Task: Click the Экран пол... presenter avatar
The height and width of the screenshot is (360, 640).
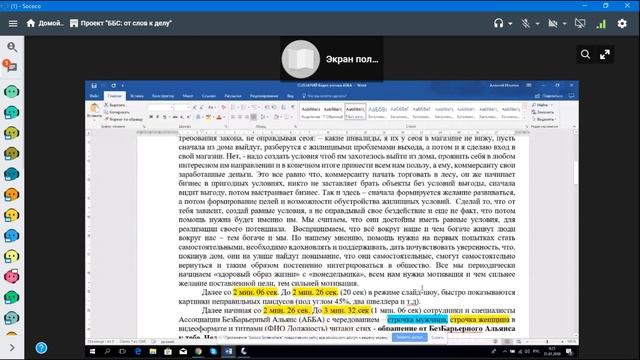Action: click(301, 59)
